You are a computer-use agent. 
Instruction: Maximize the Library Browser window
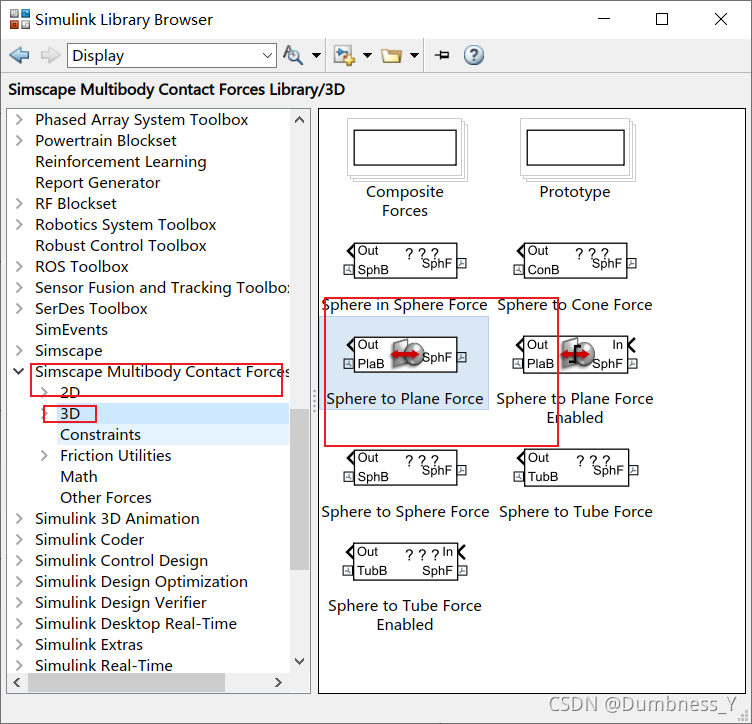662,19
